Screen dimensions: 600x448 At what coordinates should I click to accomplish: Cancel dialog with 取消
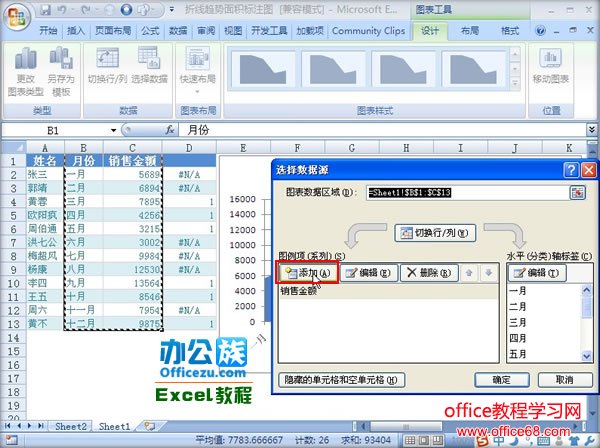click(565, 380)
